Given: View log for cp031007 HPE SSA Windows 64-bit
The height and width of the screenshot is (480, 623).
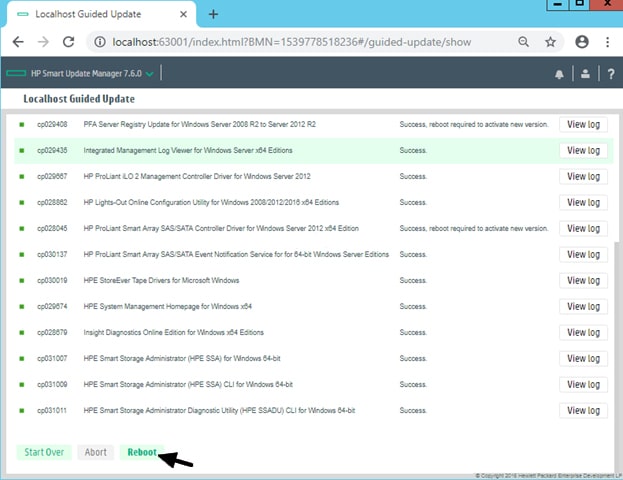Looking at the screenshot, I should coord(583,358).
